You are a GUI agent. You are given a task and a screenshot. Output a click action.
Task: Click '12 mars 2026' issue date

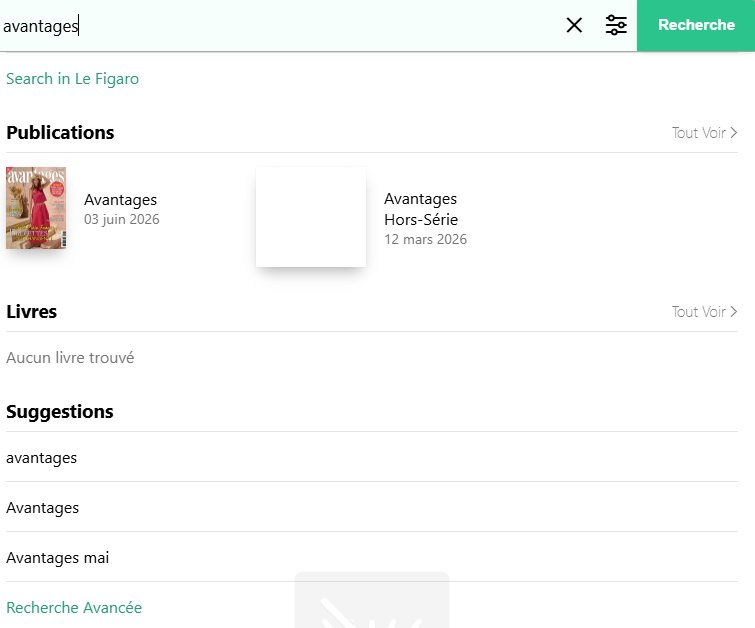[x=425, y=239]
